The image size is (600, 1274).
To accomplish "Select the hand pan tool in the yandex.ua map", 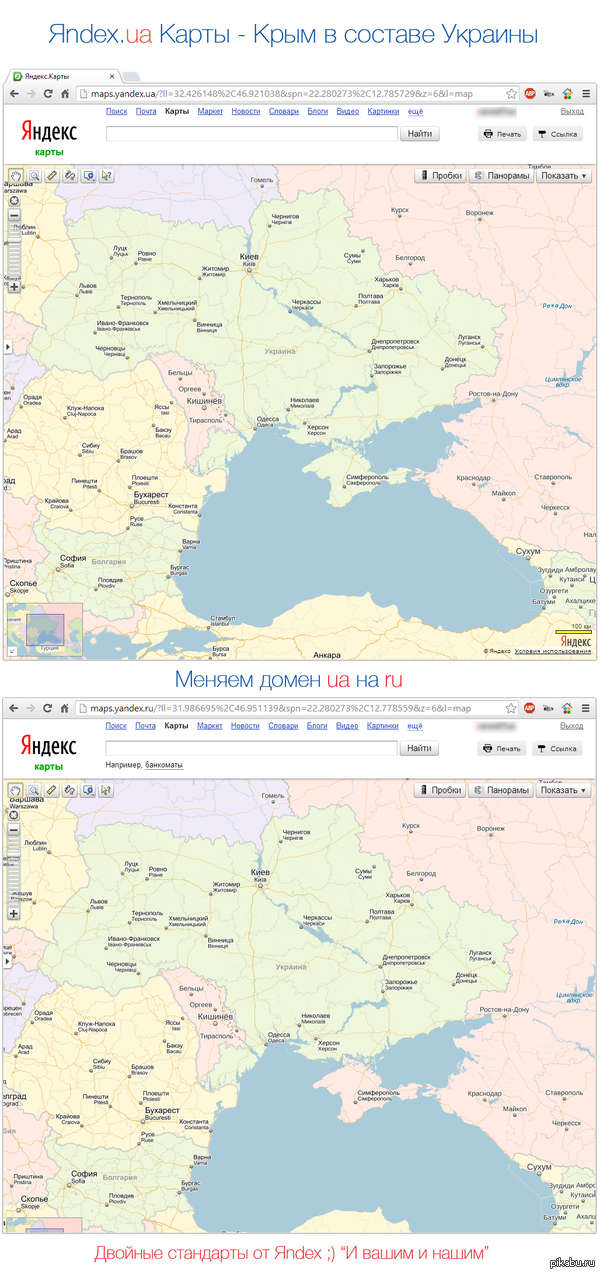I will [x=16, y=175].
